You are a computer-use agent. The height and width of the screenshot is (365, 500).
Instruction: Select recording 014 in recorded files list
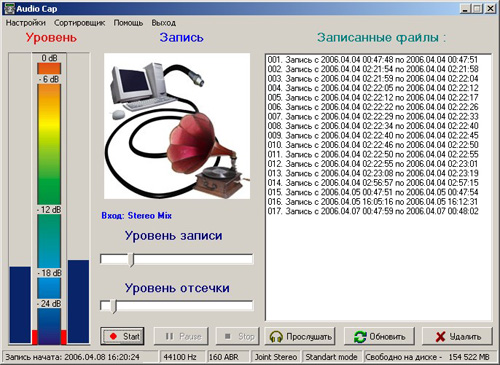pos(373,183)
